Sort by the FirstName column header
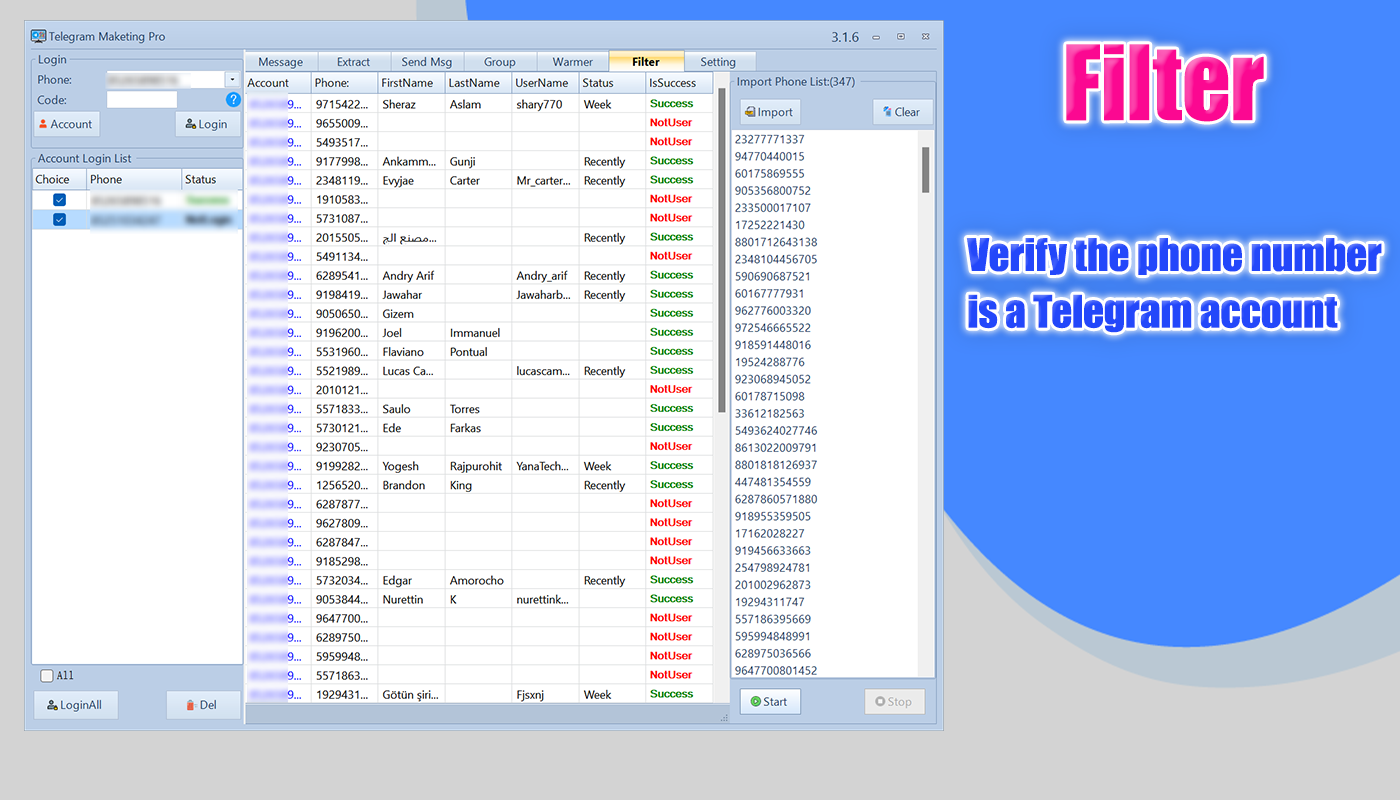 (x=412, y=83)
